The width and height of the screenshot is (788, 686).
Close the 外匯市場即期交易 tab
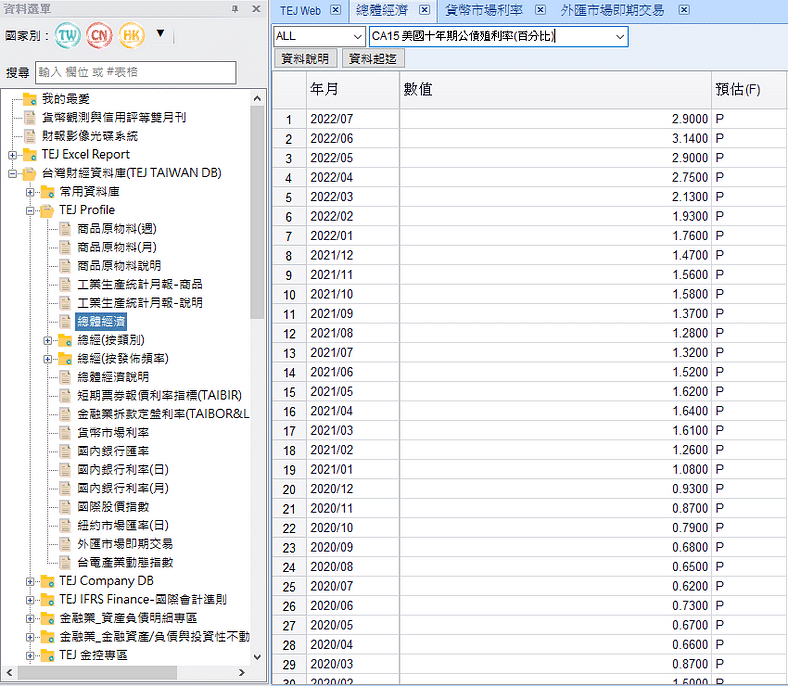tap(685, 10)
